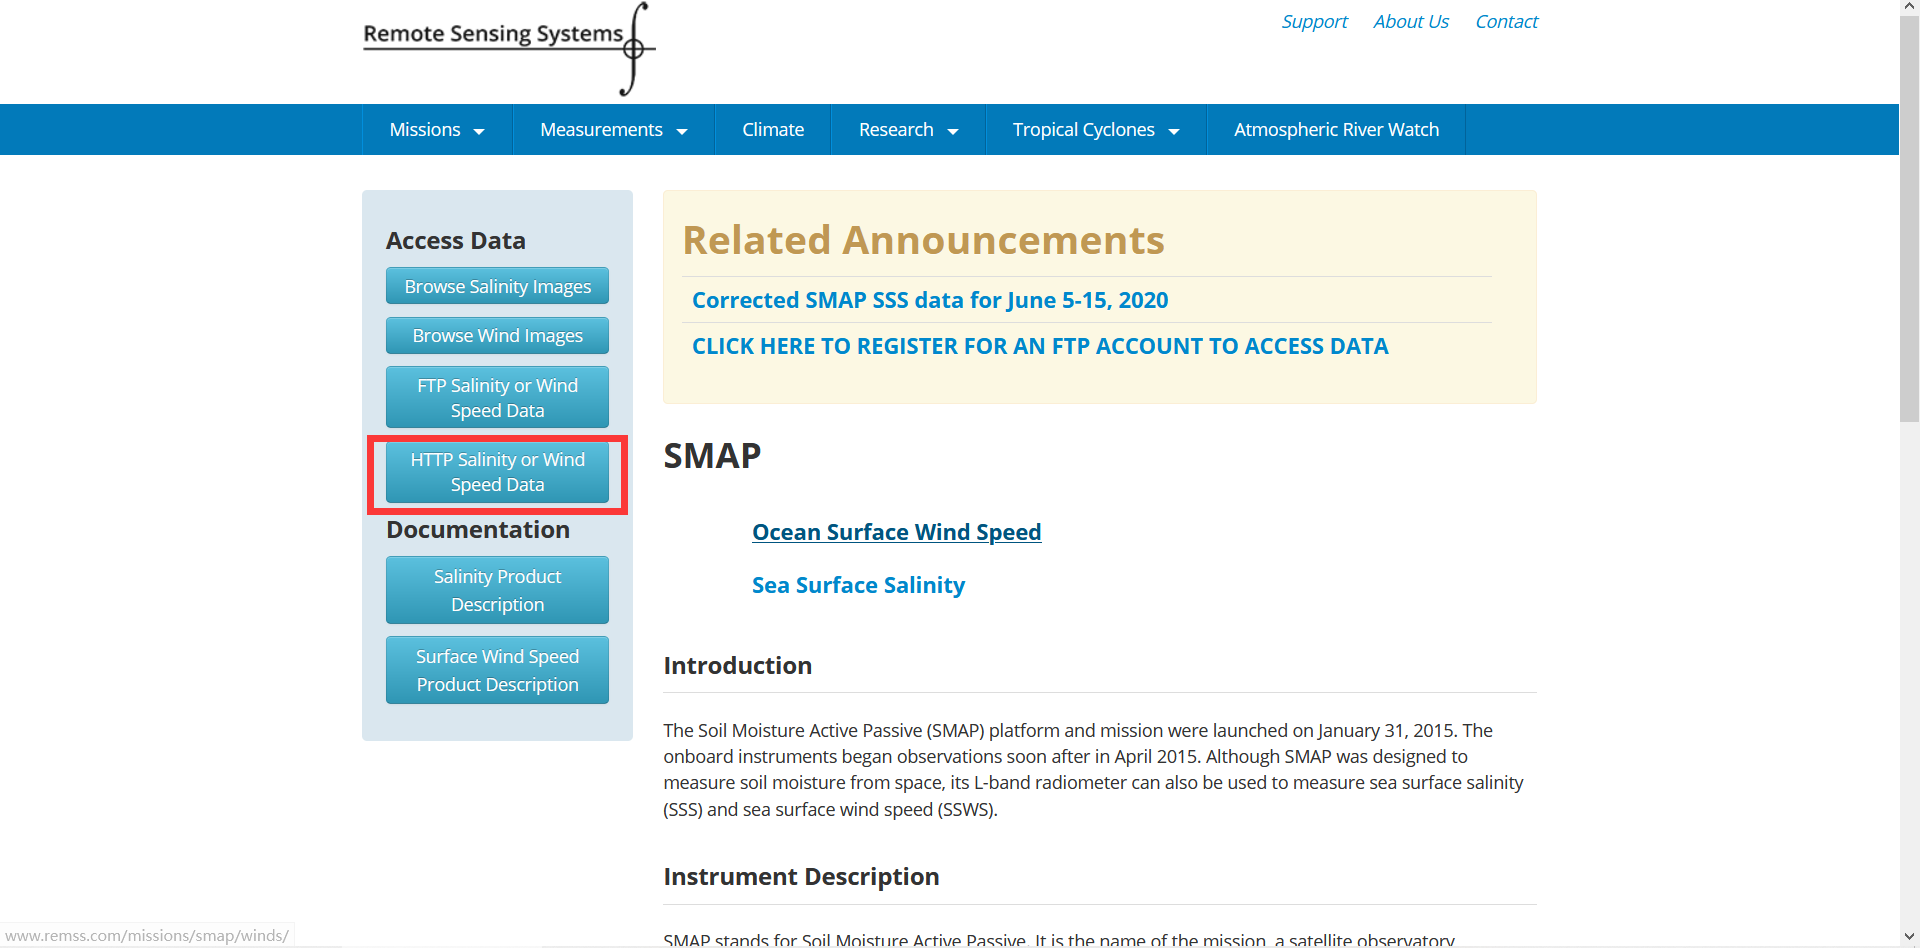Viewport: 1920px width, 948px height.
Task: Open the Surface Wind Speed Product Description
Action: [496, 669]
